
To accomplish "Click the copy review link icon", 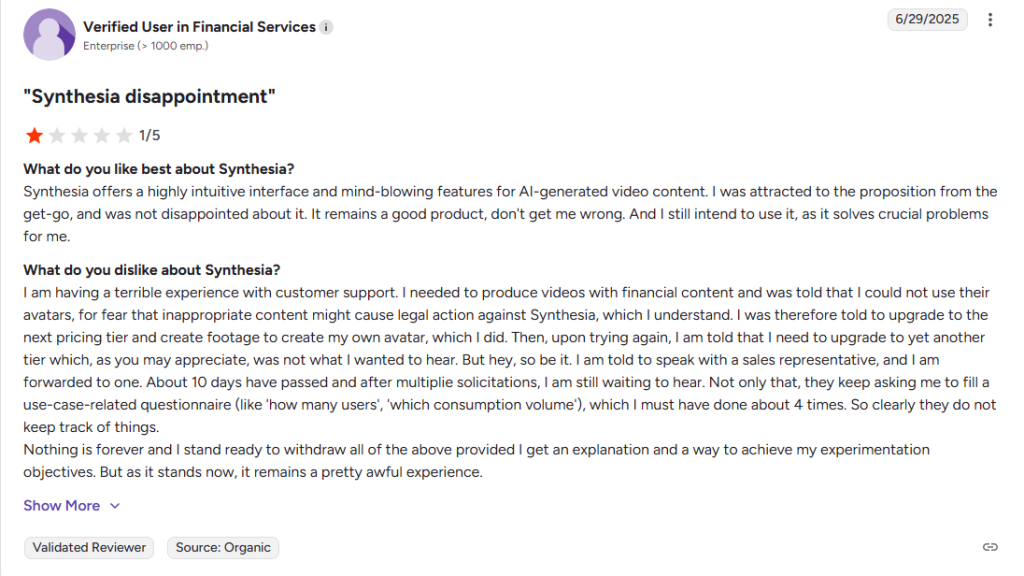I will (x=990, y=547).
